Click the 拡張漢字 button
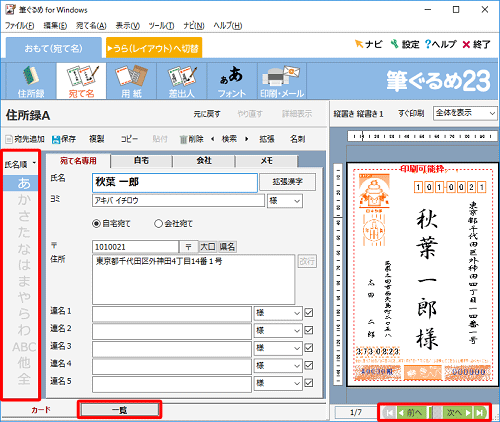Viewport: 500px width, 422px height. 287,182
